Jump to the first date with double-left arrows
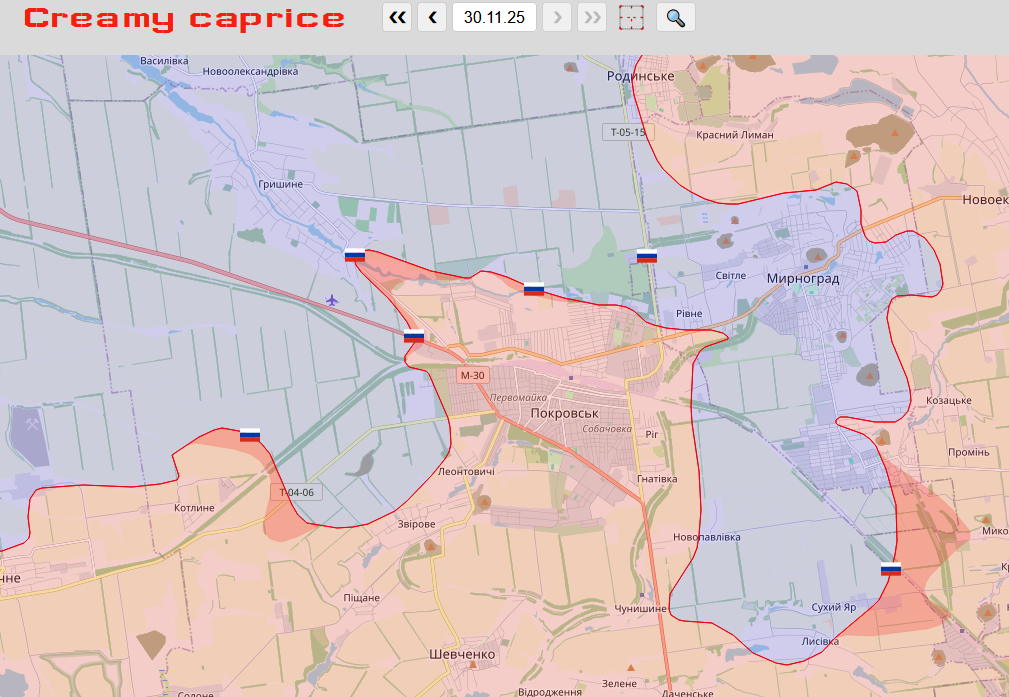The image size is (1009, 697). point(397,17)
